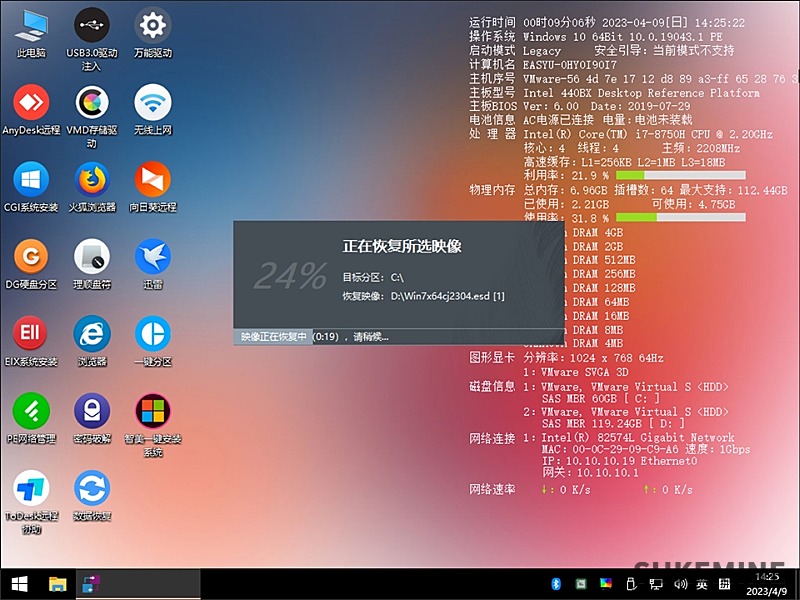Click the Bluetooth tray icon
This screenshot has width=800, height=600.
coord(556,584)
